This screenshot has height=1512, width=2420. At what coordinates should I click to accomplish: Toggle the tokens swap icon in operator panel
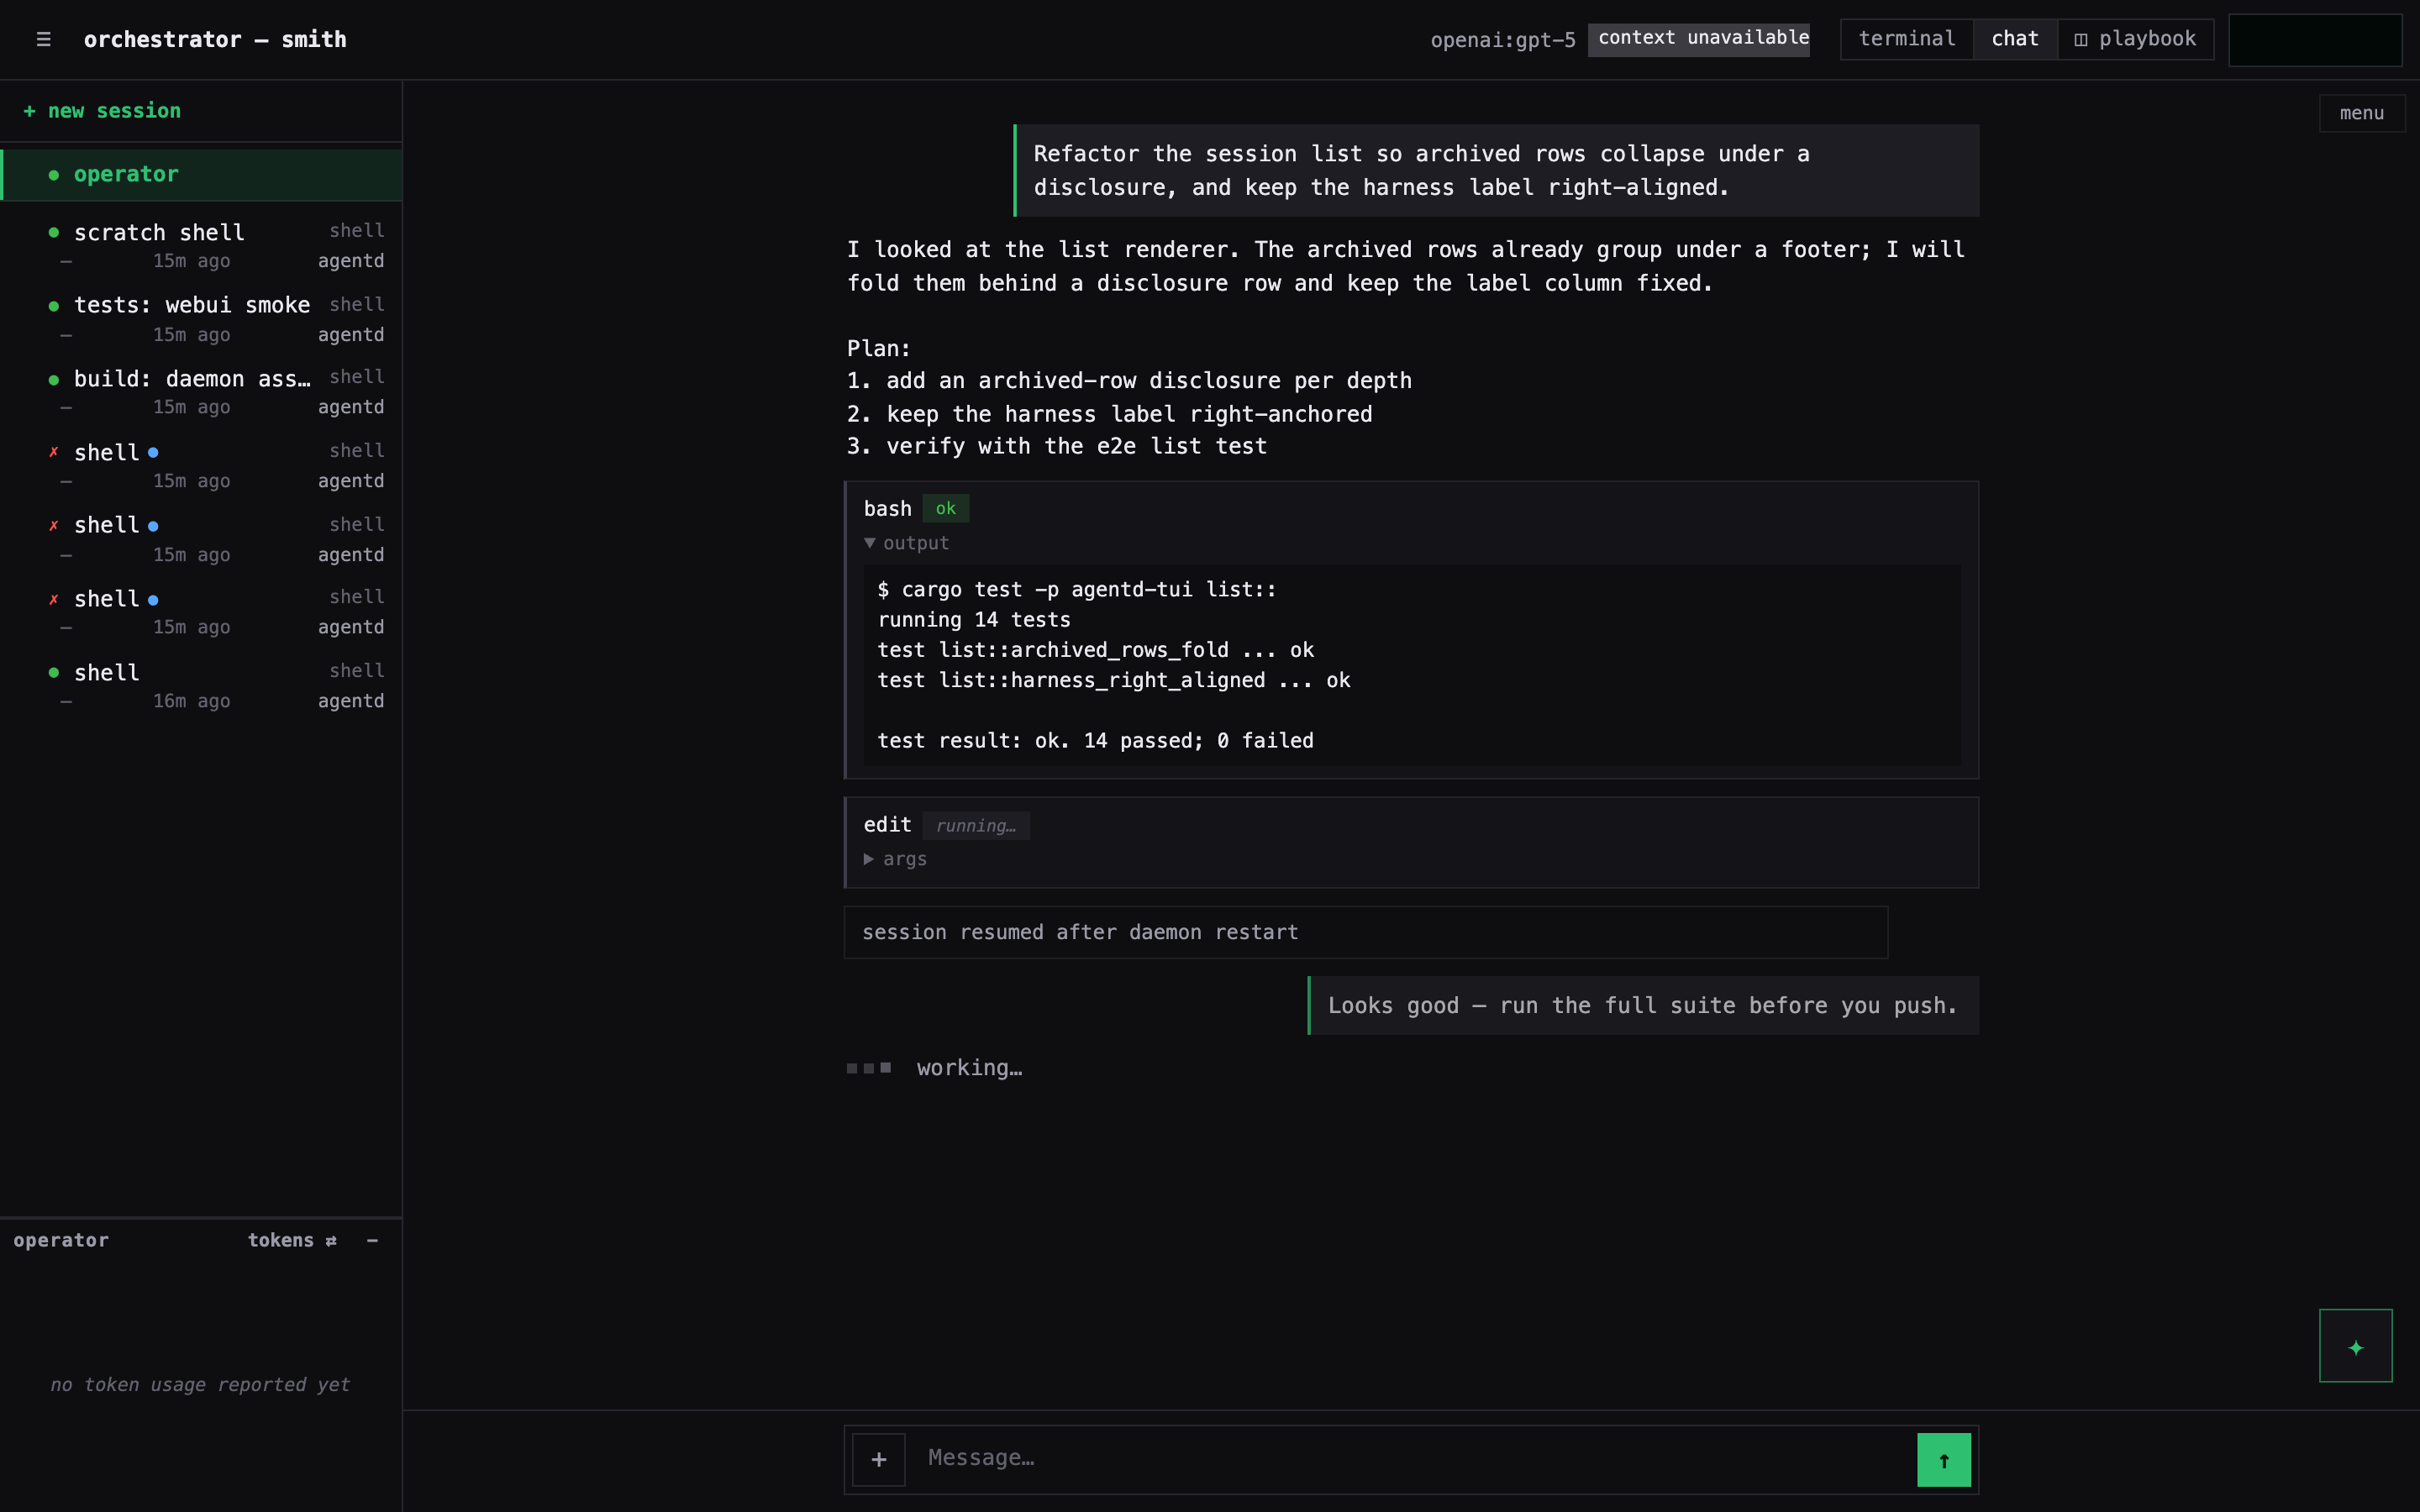(x=331, y=1241)
